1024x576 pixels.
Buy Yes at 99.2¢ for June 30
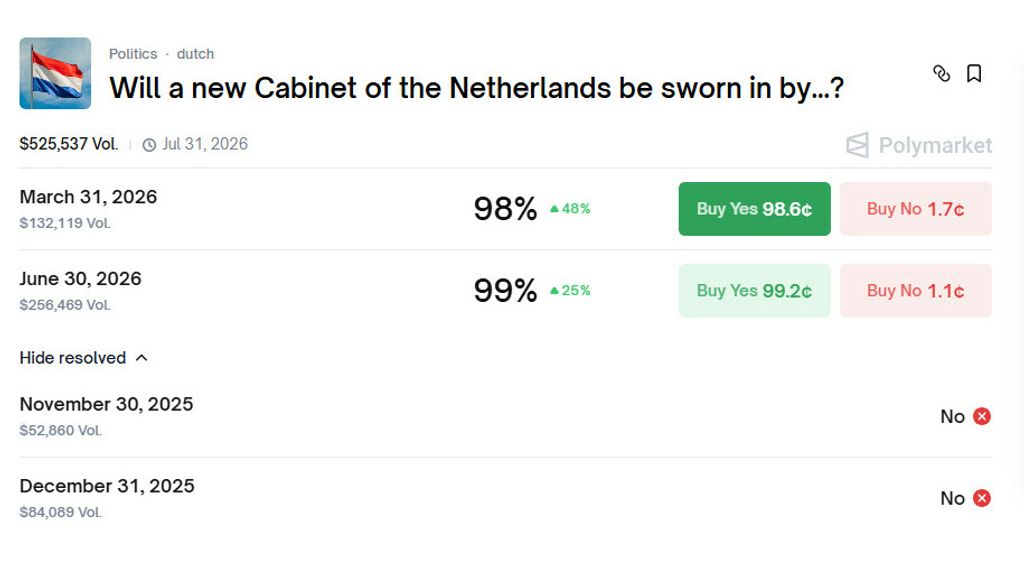[x=754, y=291]
